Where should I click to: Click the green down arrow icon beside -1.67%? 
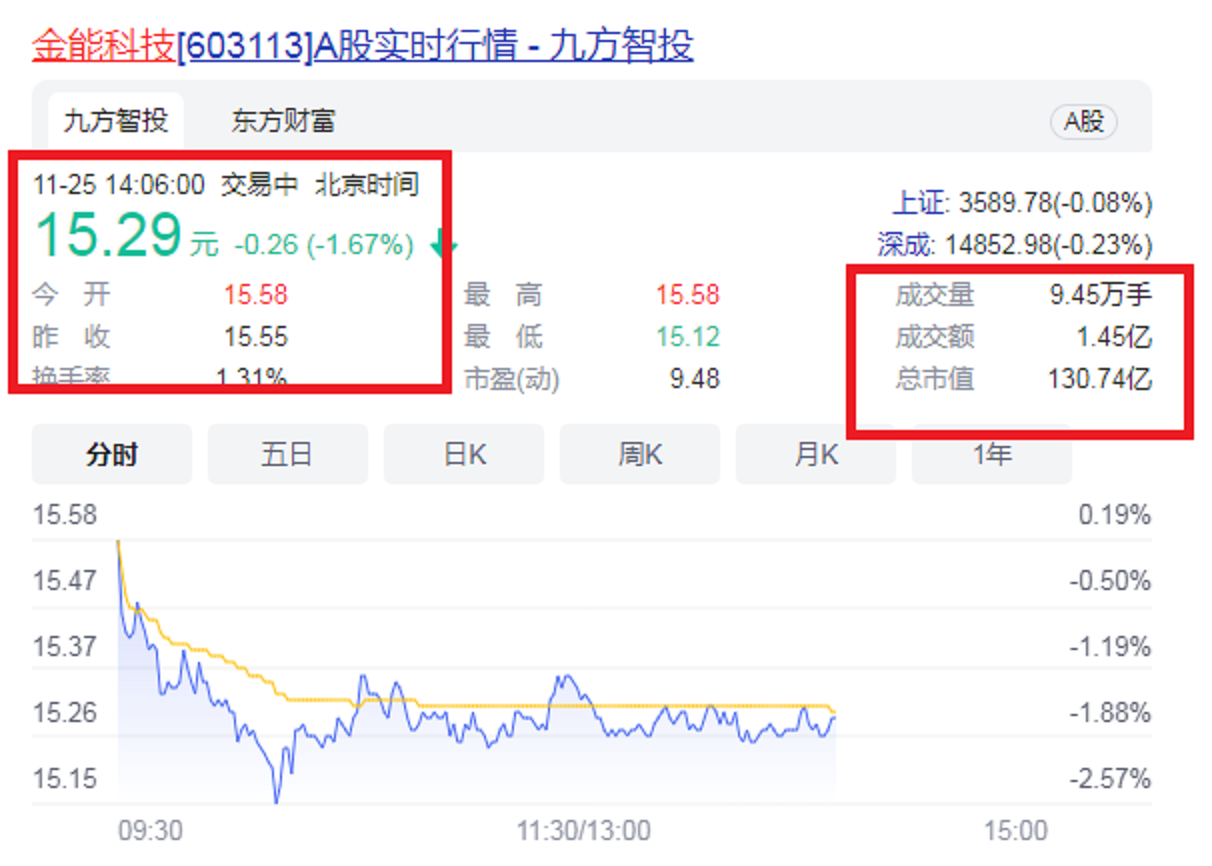pyautogui.click(x=444, y=245)
